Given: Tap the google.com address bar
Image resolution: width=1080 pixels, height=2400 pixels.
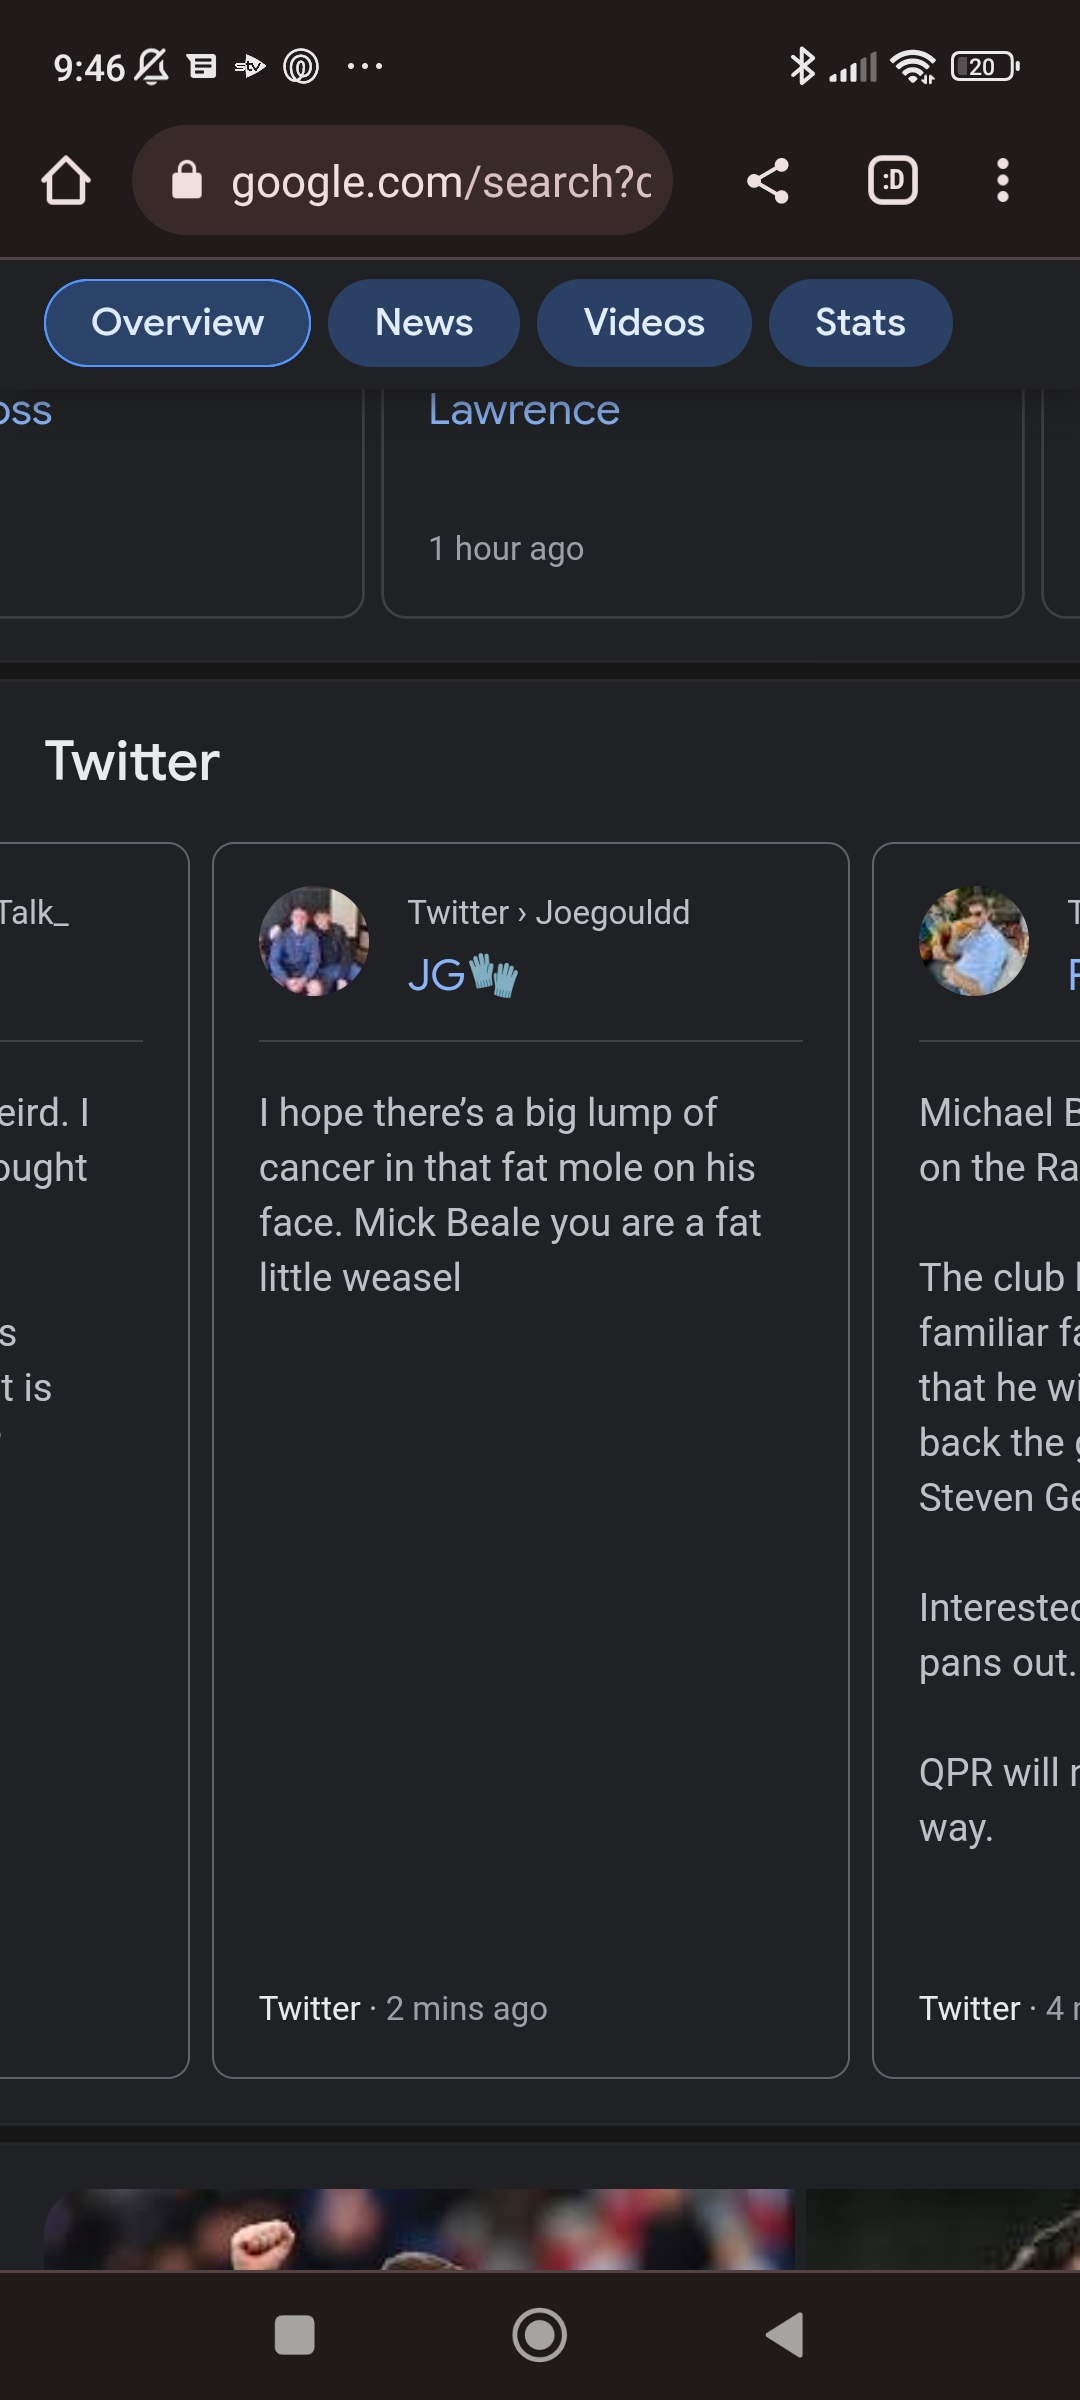Looking at the screenshot, I should (440, 181).
